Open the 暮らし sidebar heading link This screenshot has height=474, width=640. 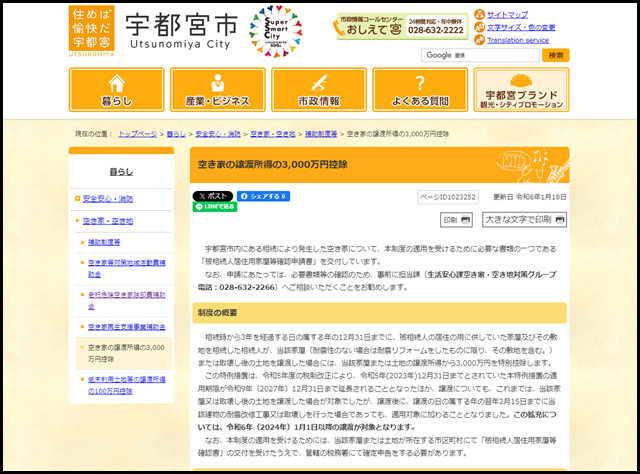[x=121, y=172]
